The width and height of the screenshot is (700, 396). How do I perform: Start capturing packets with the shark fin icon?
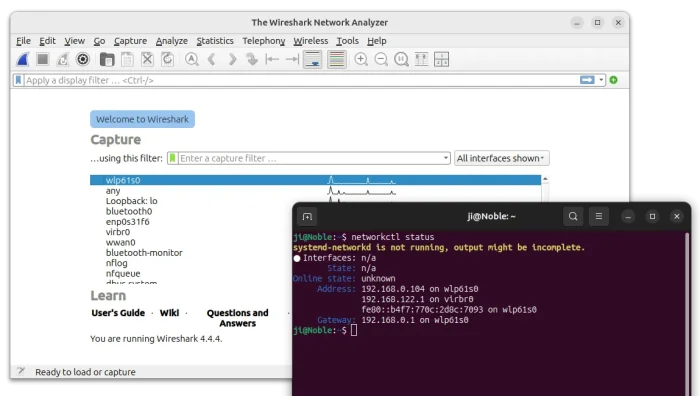click(23, 59)
